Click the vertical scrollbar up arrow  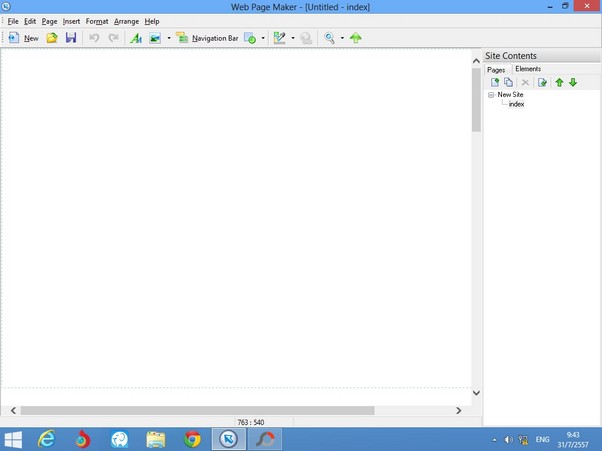[476, 61]
